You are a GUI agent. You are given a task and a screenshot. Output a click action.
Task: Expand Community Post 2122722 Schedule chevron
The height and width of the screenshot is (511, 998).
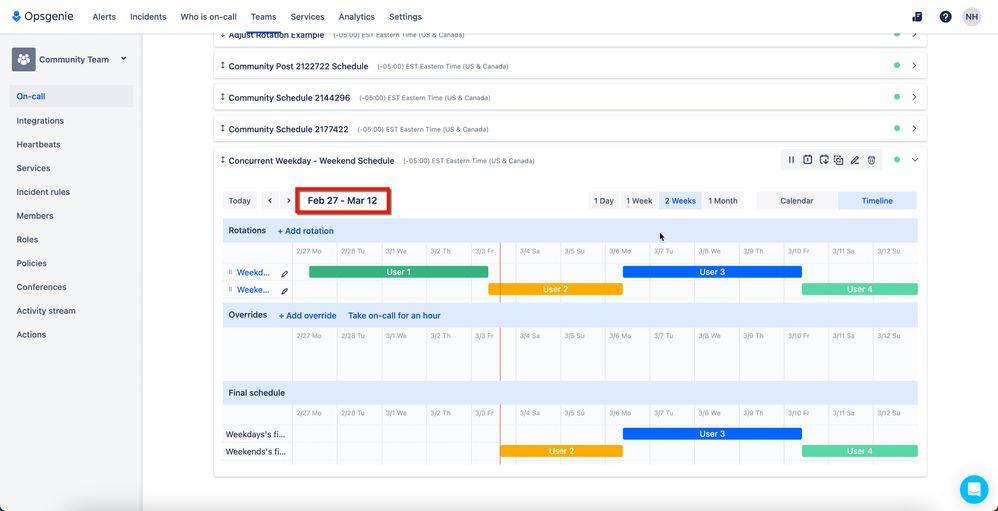[x=915, y=65]
